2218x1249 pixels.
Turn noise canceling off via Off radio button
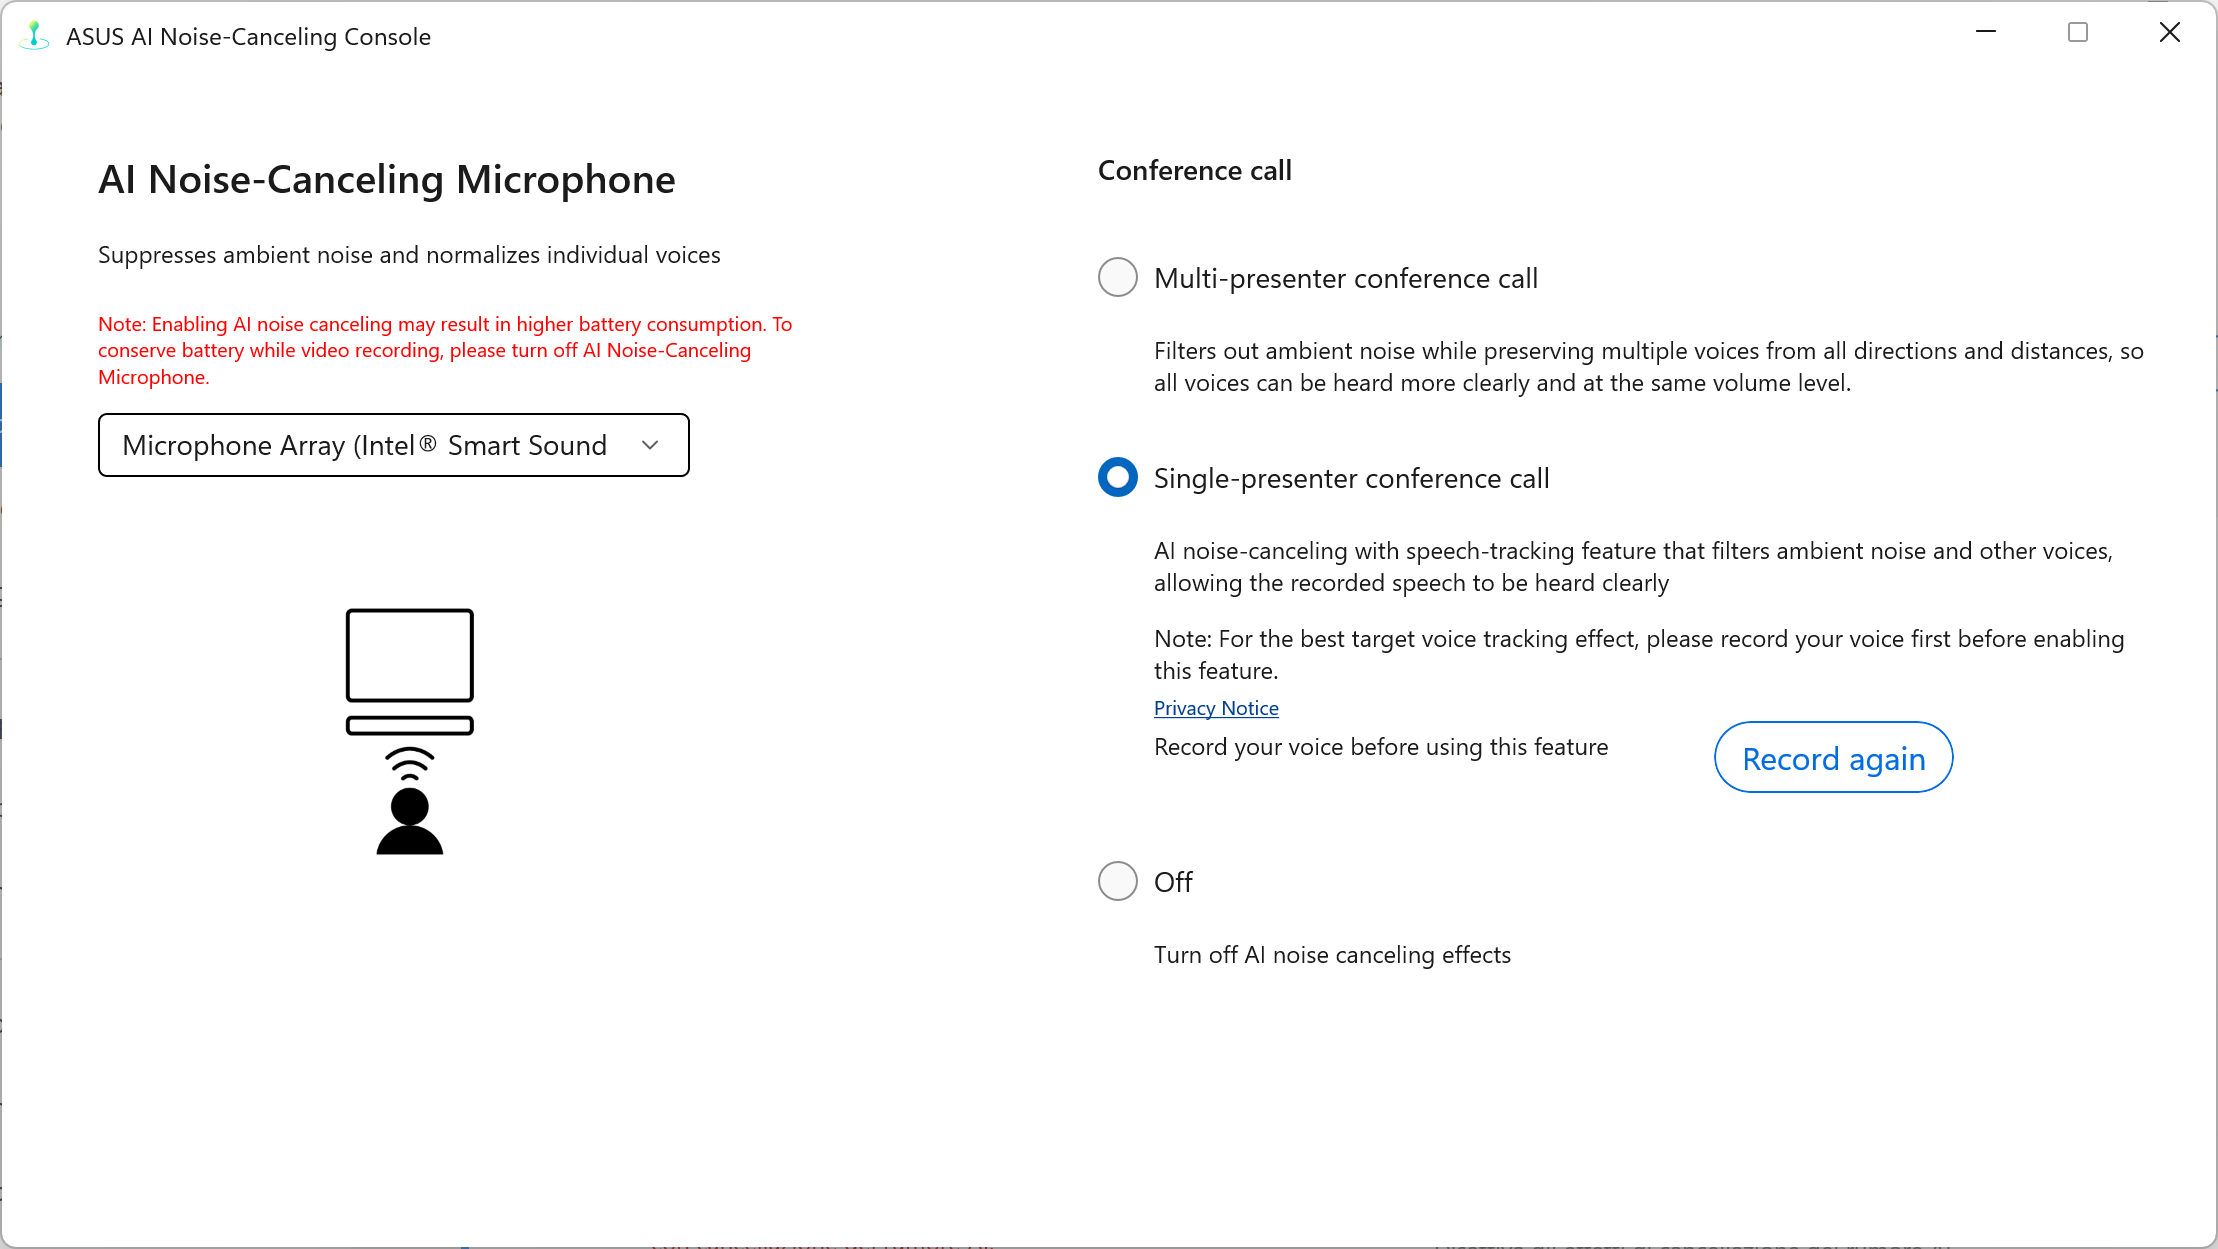(1118, 881)
